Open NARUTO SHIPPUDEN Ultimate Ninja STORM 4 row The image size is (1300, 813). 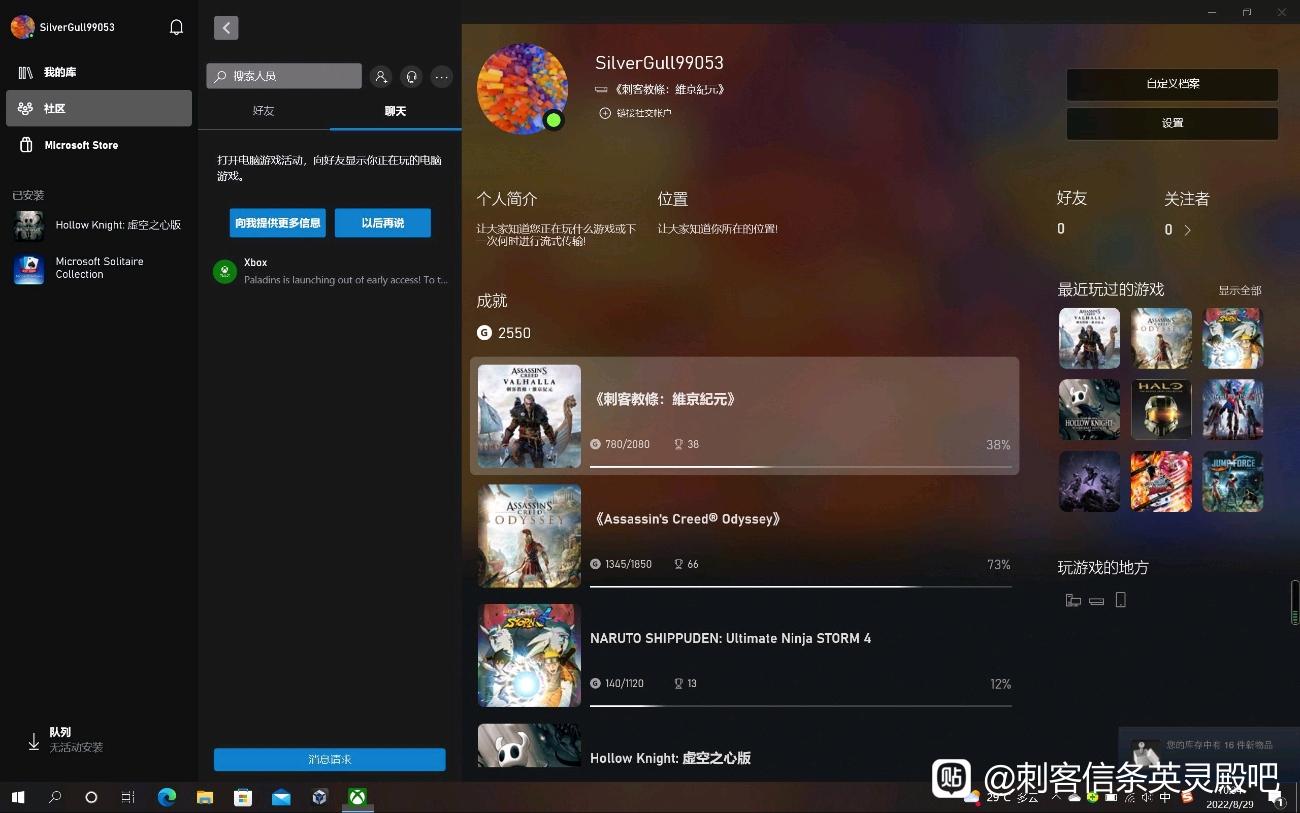click(x=744, y=655)
